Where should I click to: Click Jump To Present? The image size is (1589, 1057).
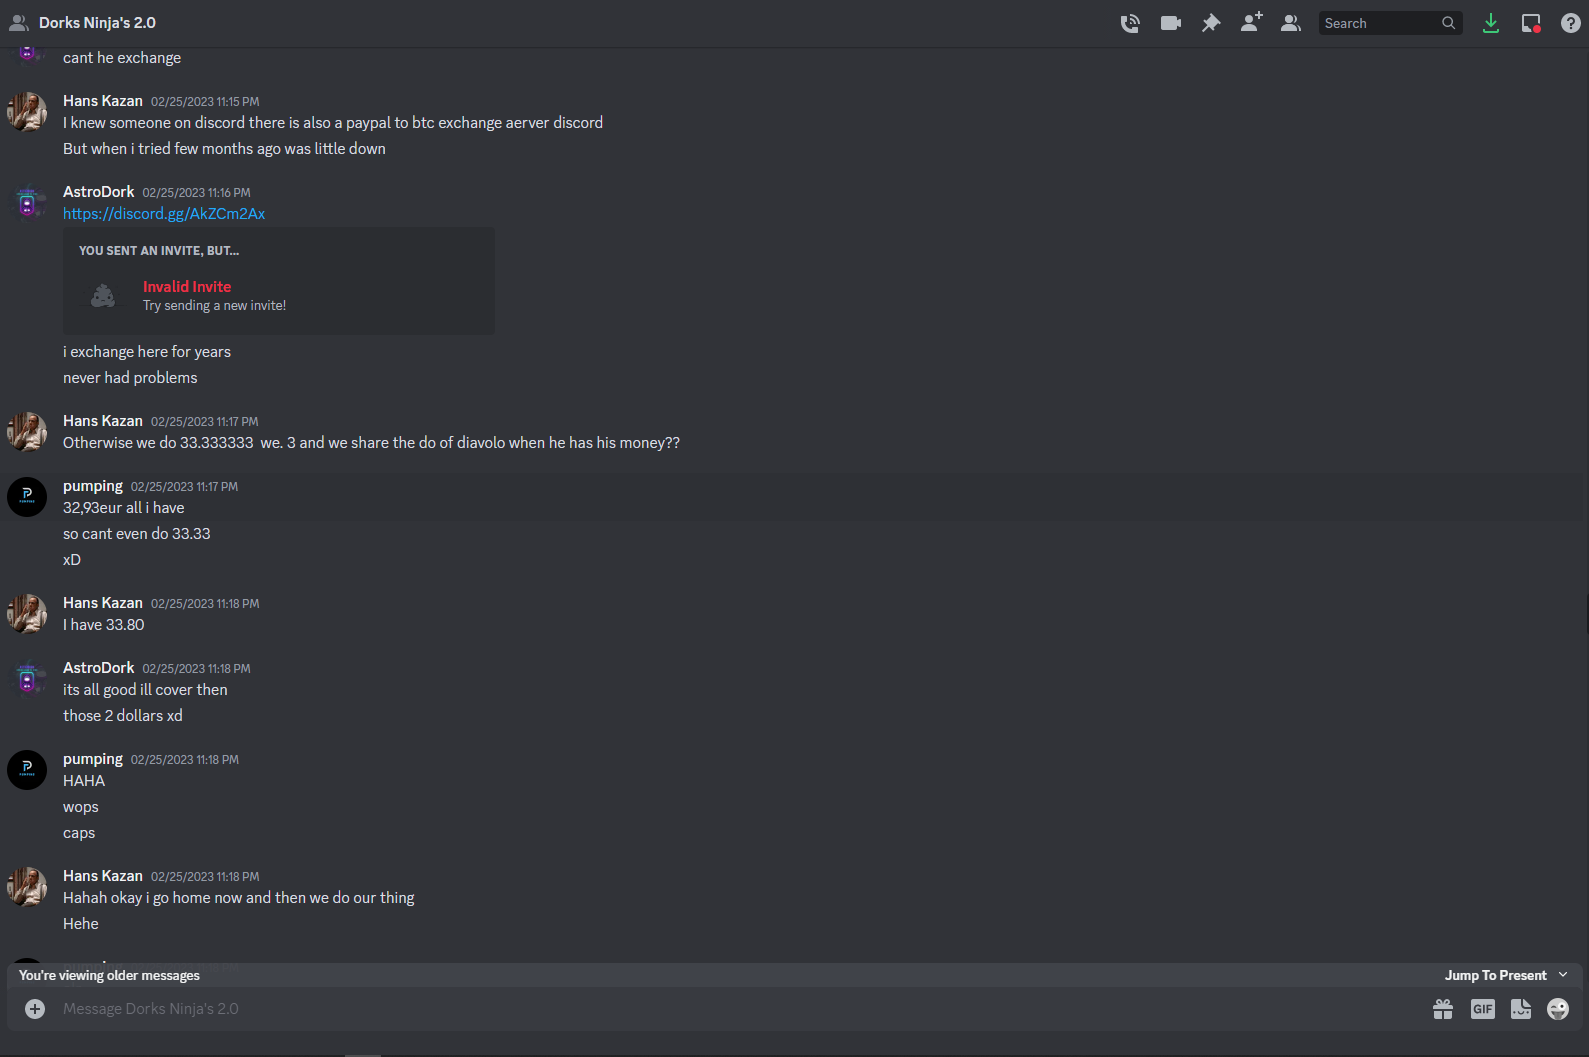coord(1495,975)
